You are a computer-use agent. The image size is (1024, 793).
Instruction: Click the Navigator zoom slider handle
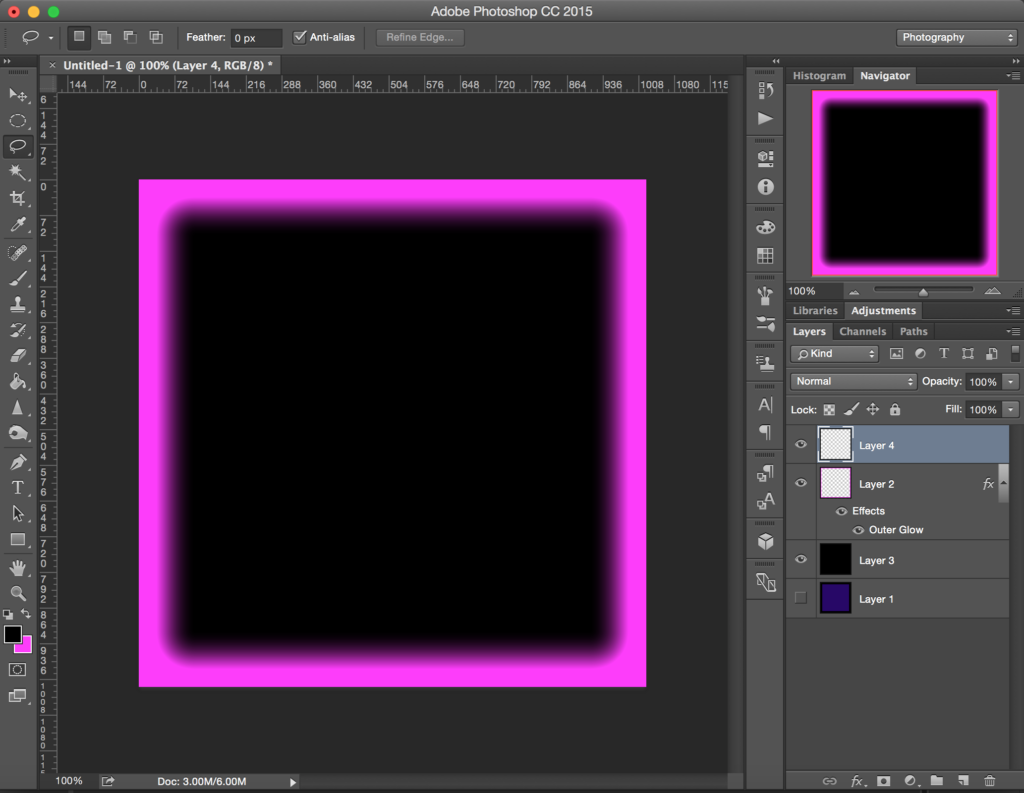923,291
